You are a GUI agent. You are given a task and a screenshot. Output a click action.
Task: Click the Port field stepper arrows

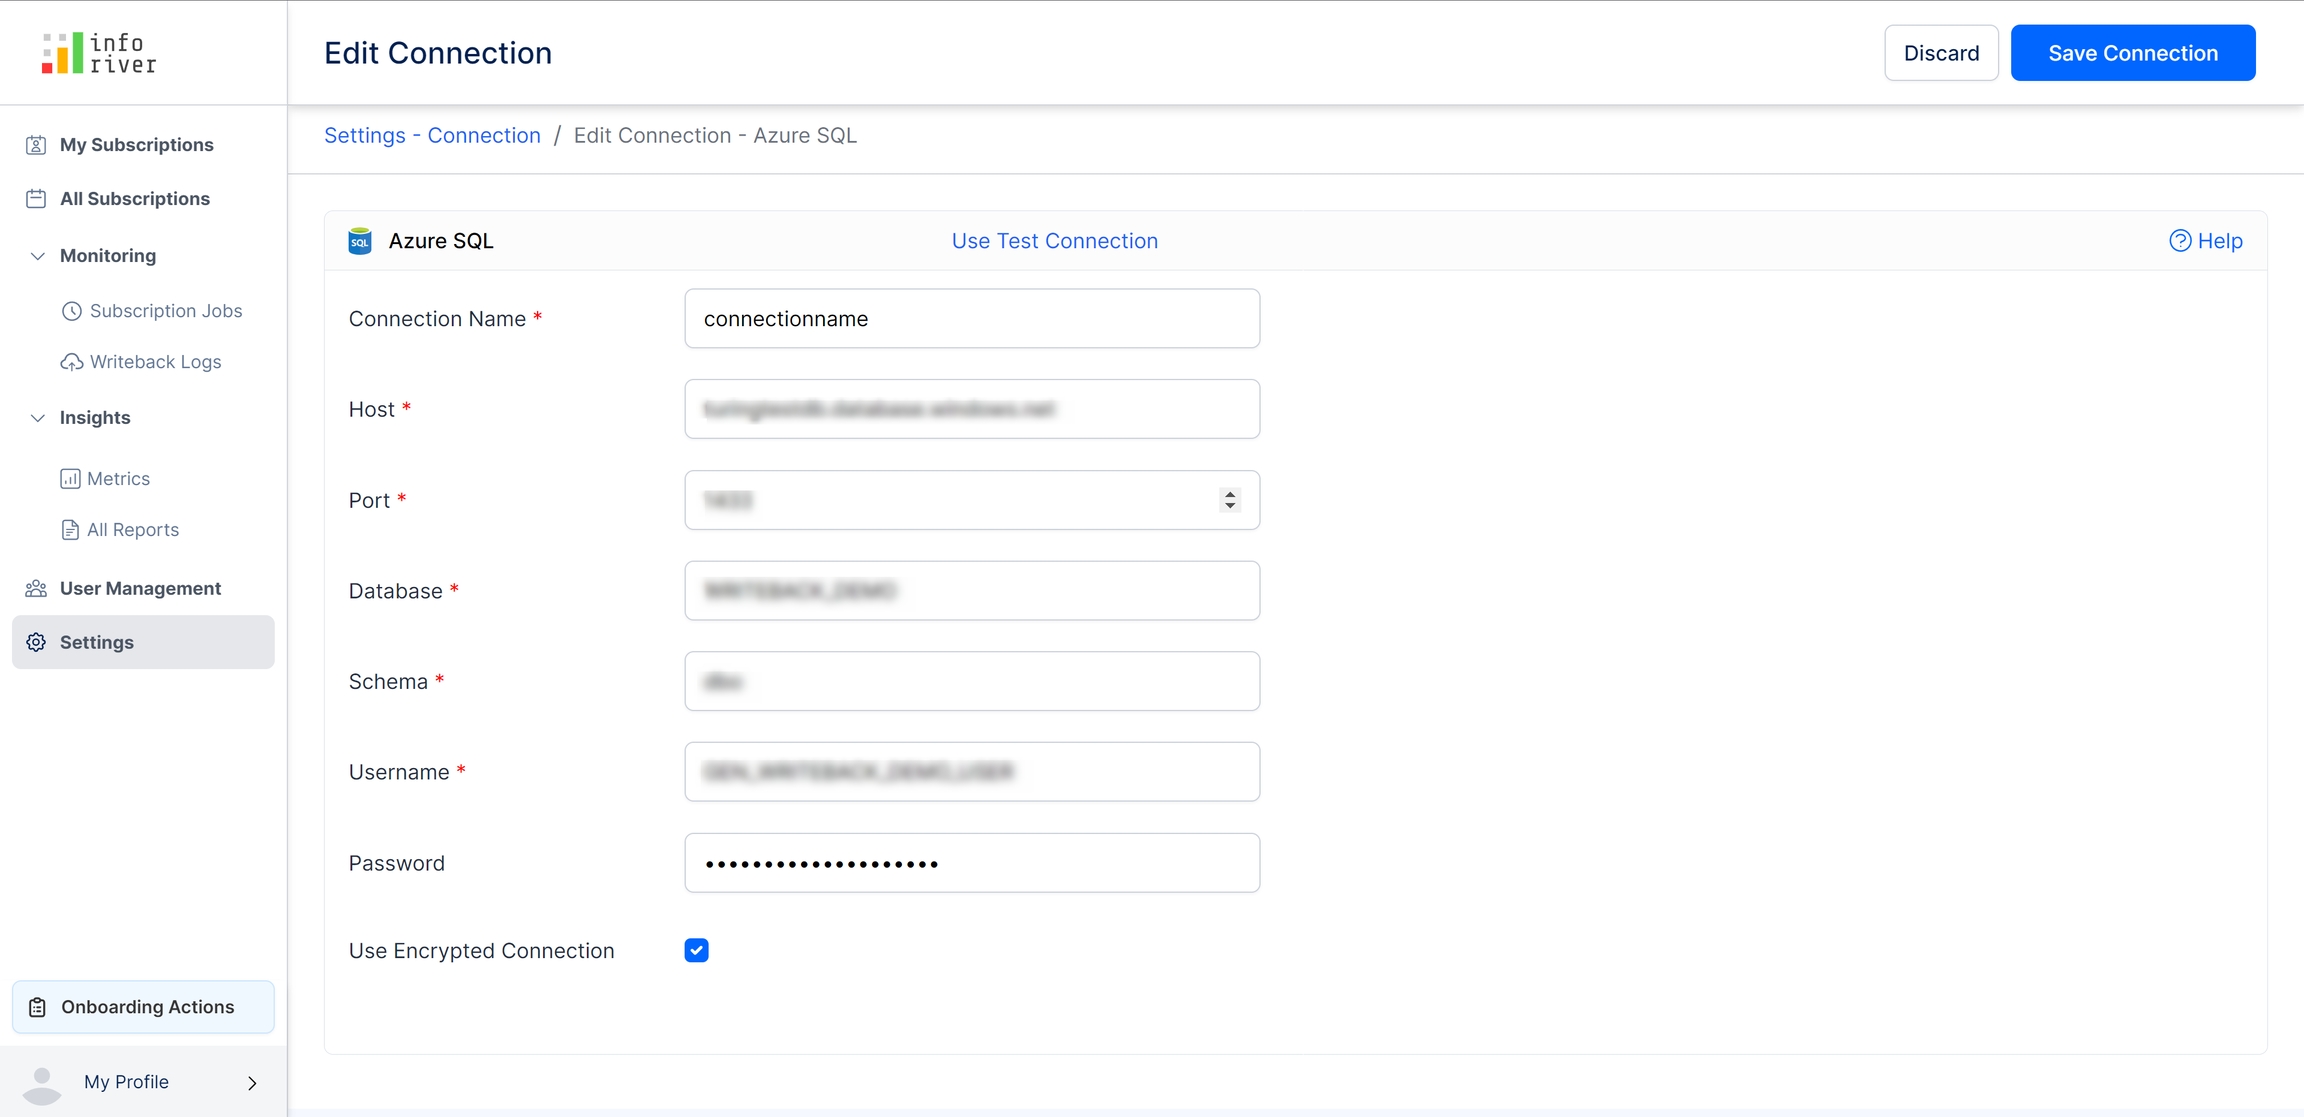point(1230,500)
